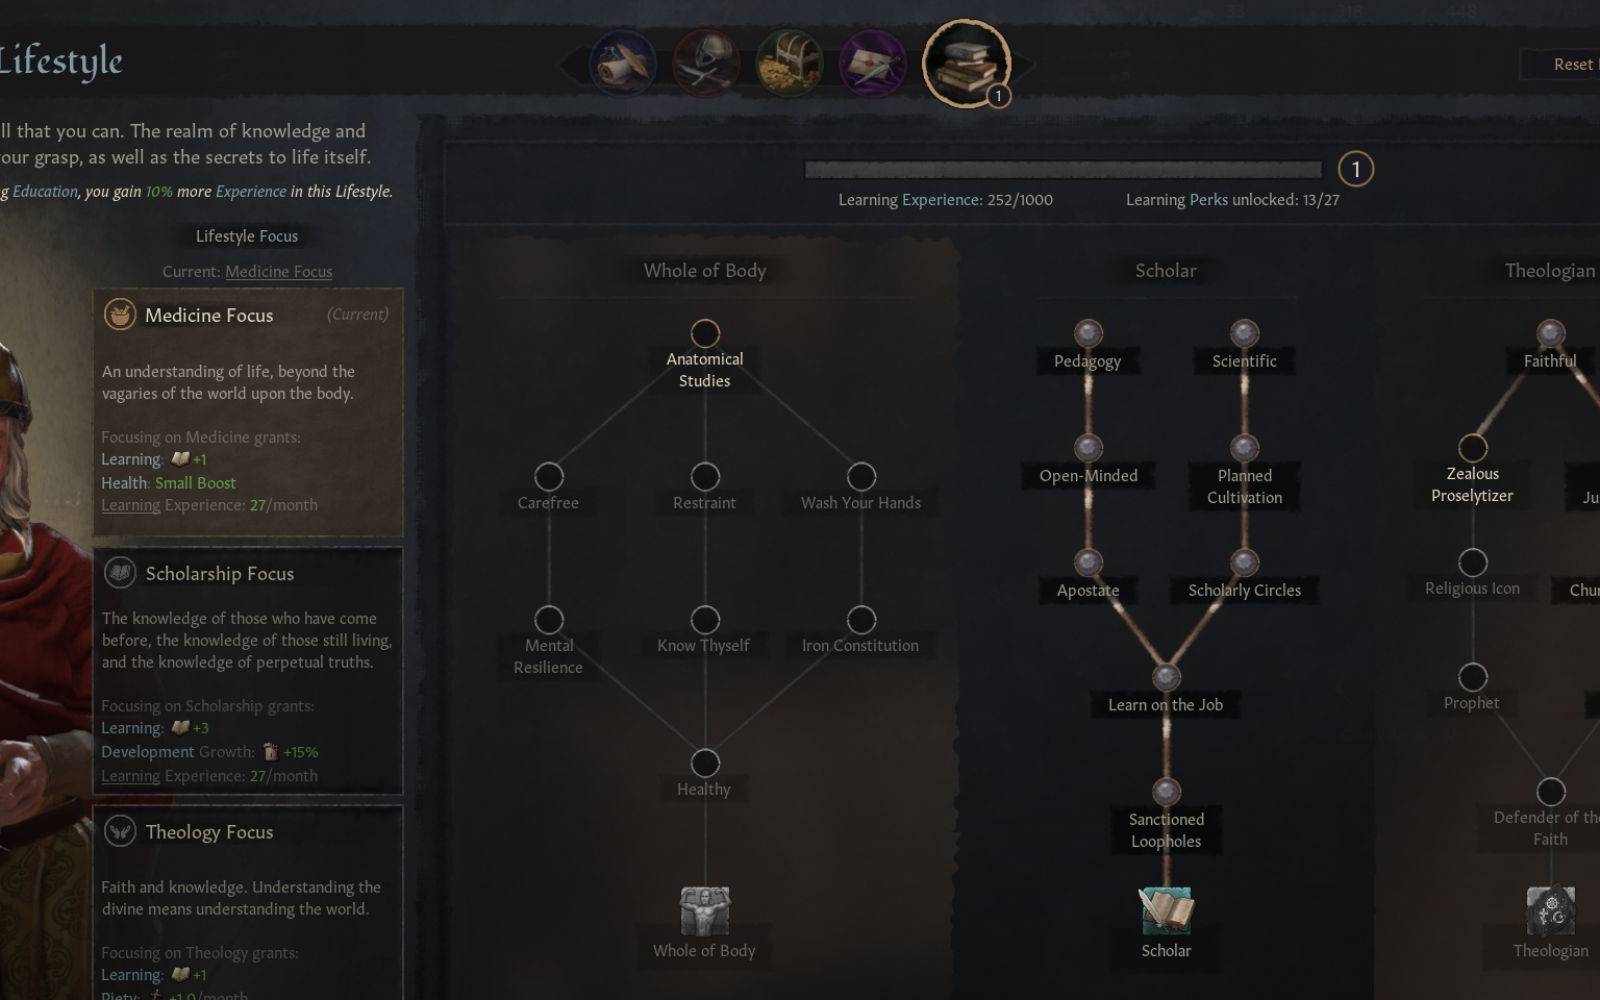Click the Learning Experience progress bar
This screenshot has height=1000, width=1600.
[x=1063, y=170]
